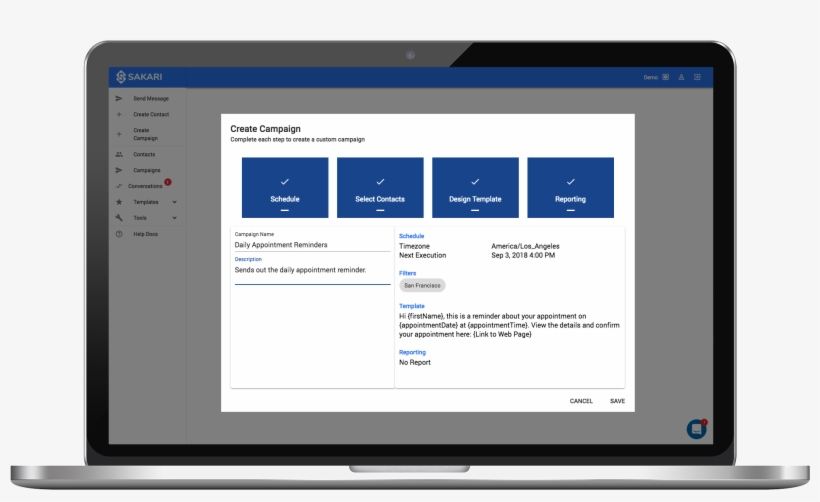Expand the Templates submenu chevron
This screenshot has width=820, height=502.
[174, 202]
